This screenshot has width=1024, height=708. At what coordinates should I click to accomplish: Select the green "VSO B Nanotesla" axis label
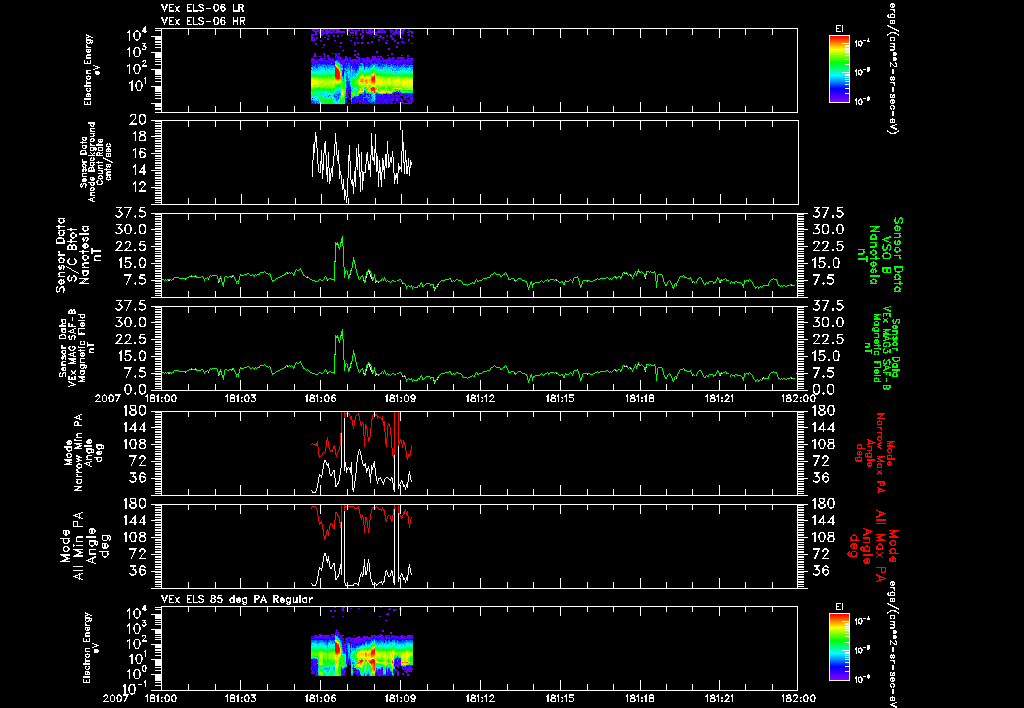882,255
